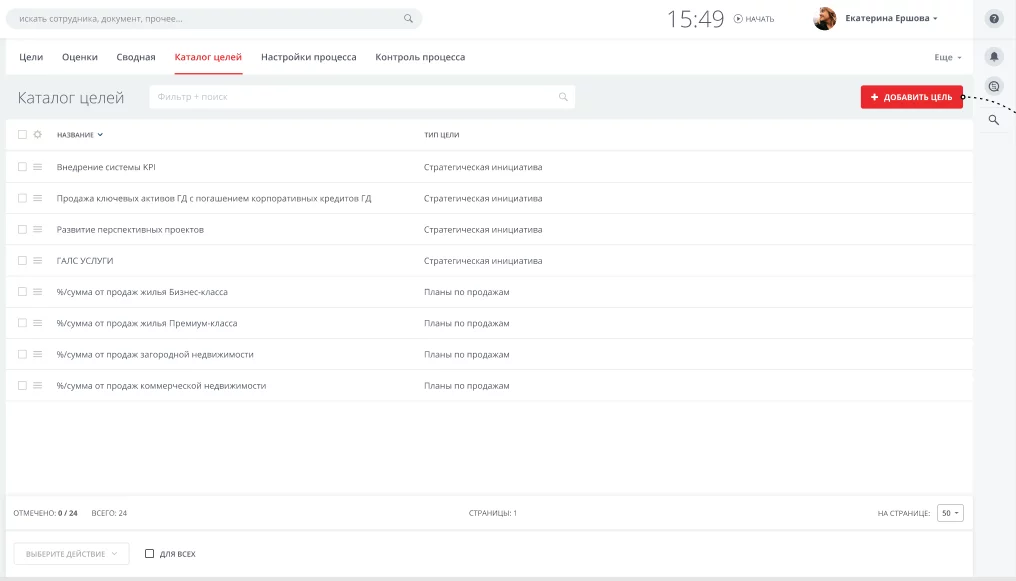Click the Фильтр + поиск input field
This screenshot has width=1016, height=581.
[355, 97]
